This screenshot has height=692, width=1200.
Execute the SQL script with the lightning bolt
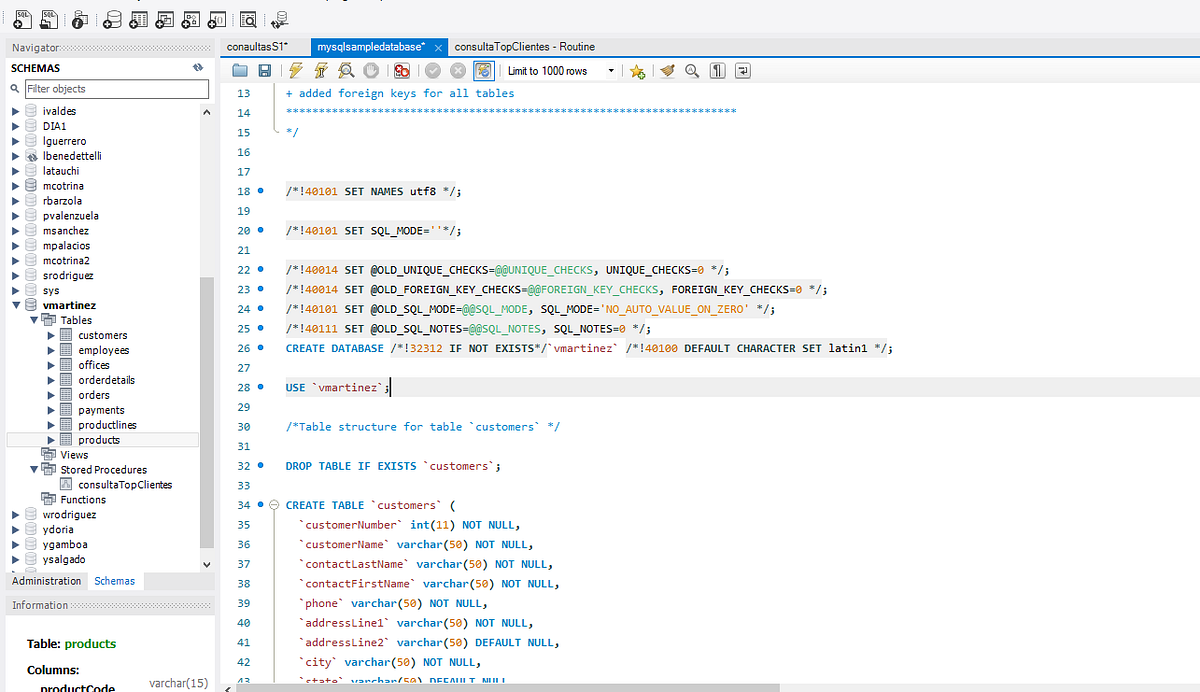(294, 70)
